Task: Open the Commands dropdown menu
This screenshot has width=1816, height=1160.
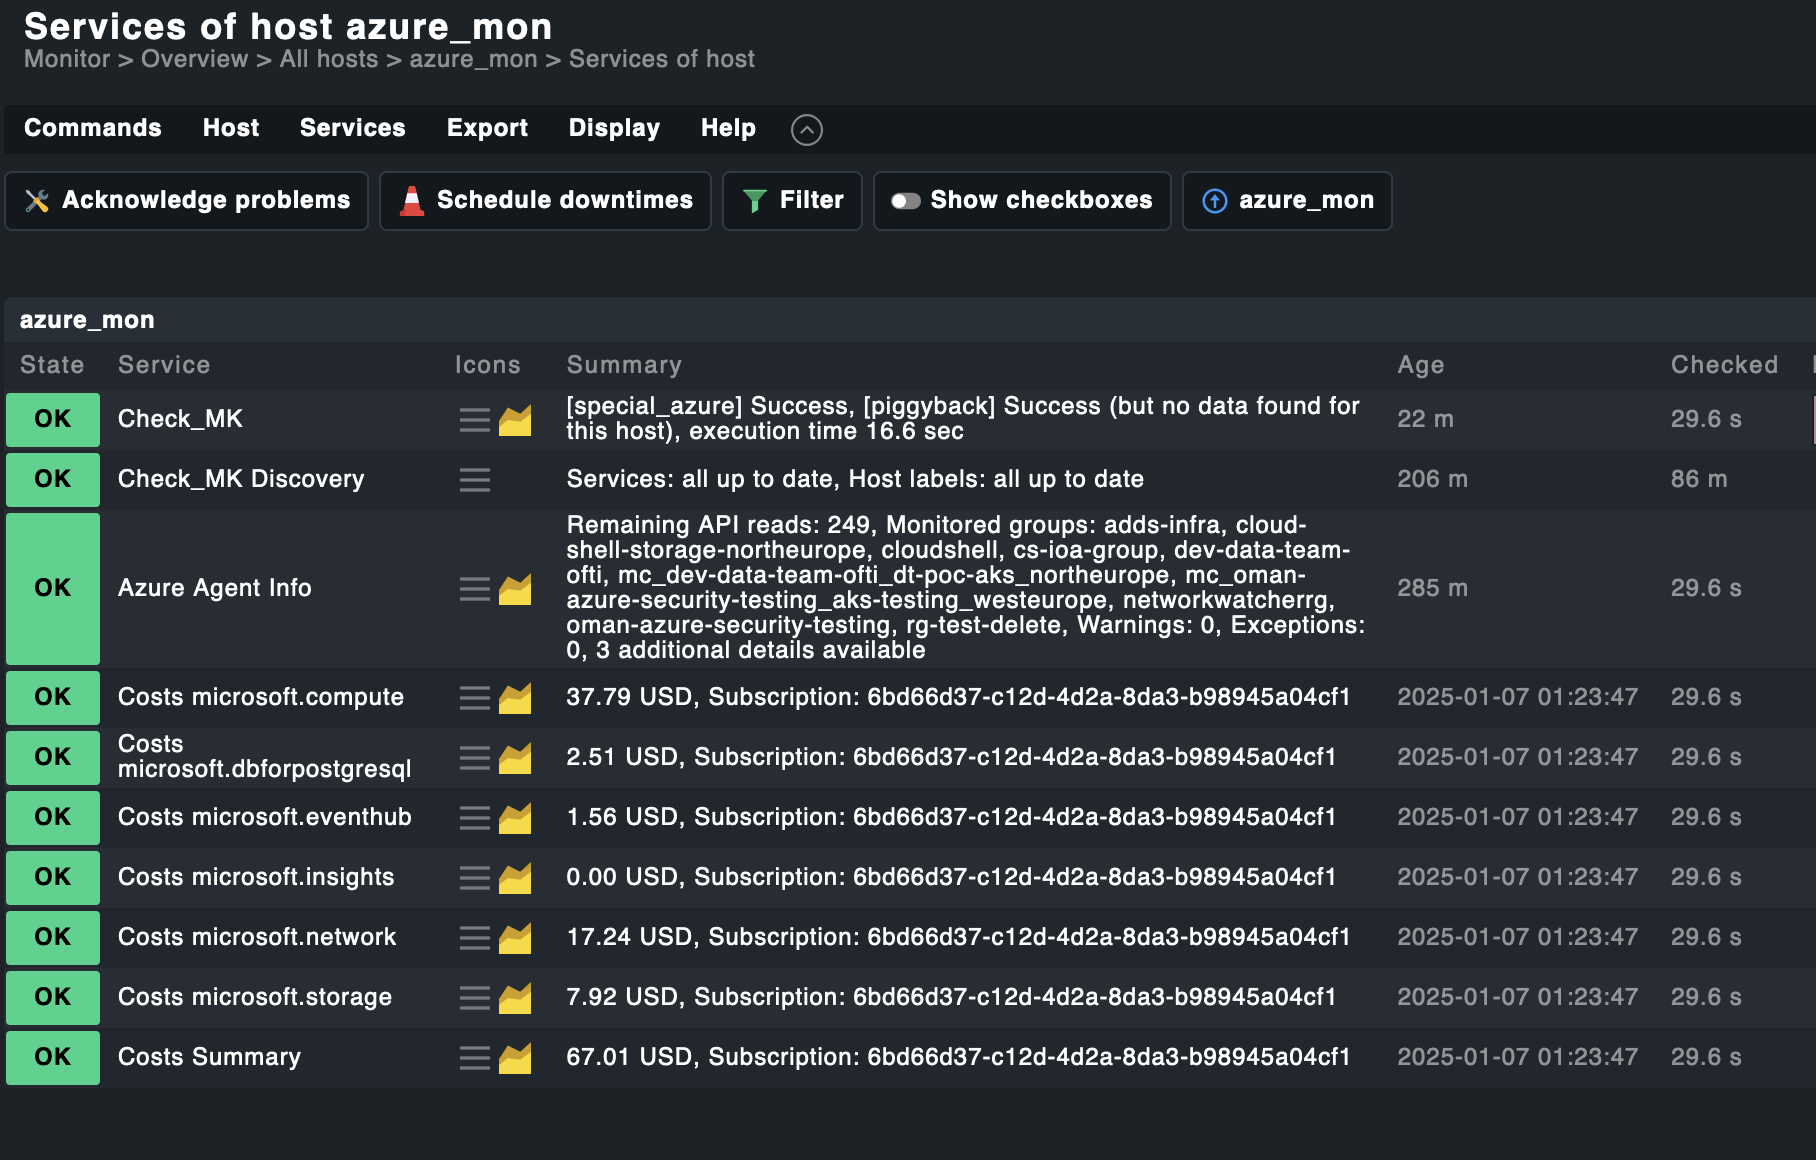Action: (92, 128)
